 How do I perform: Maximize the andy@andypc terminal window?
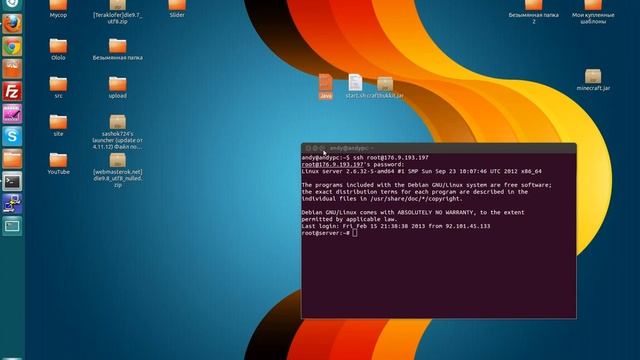[322, 148]
